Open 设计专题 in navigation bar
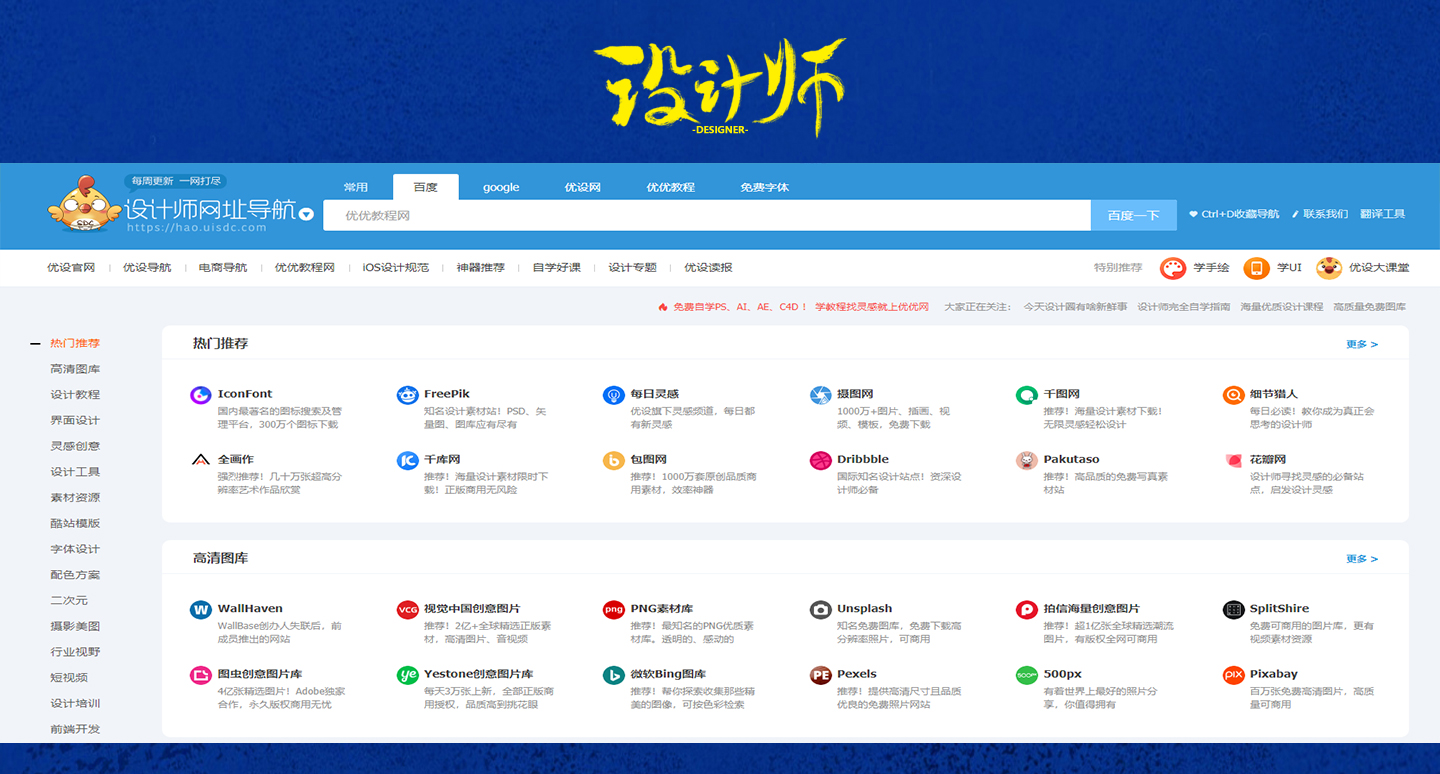The image size is (1440, 774). [633, 268]
